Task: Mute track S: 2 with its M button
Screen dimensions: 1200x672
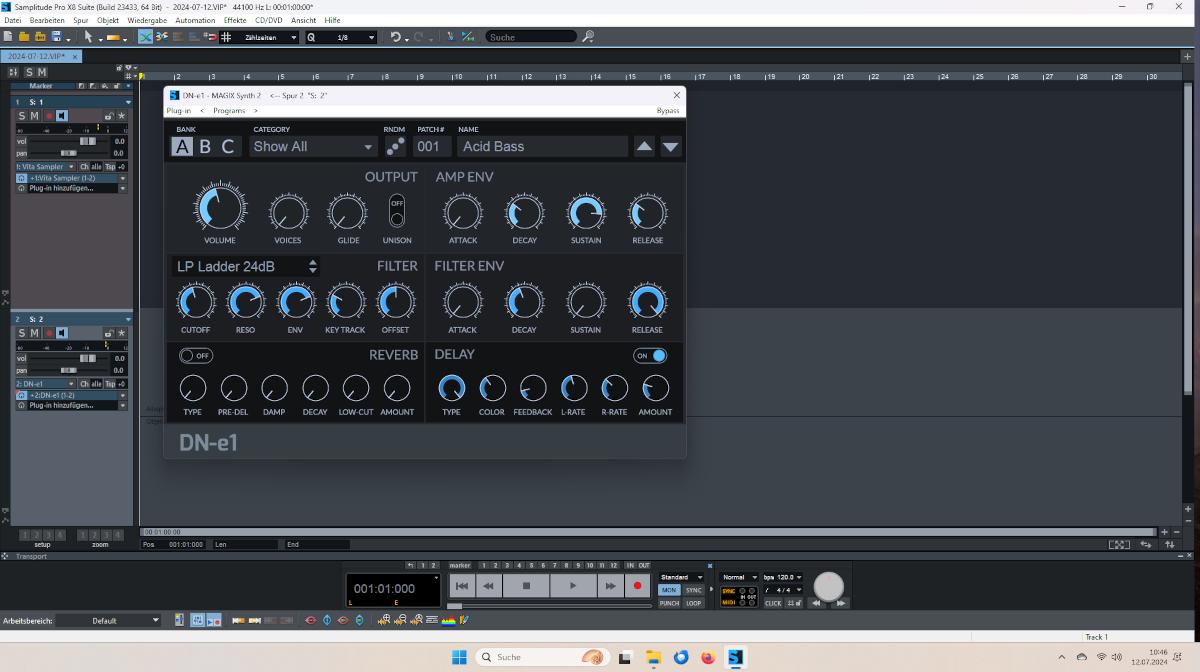Action: (35, 333)
